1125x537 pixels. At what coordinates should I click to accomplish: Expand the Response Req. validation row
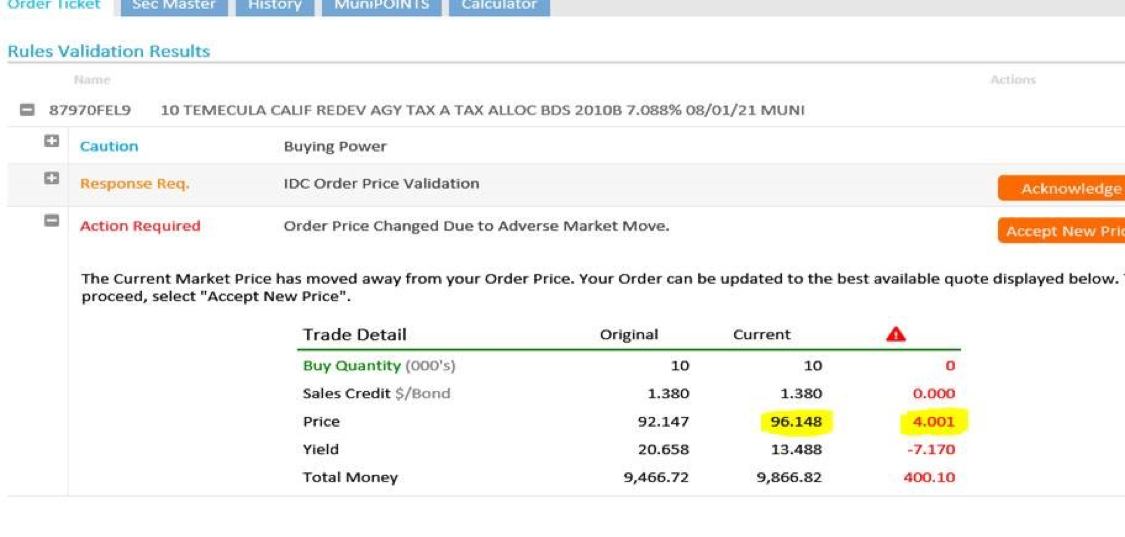(50, 181)
